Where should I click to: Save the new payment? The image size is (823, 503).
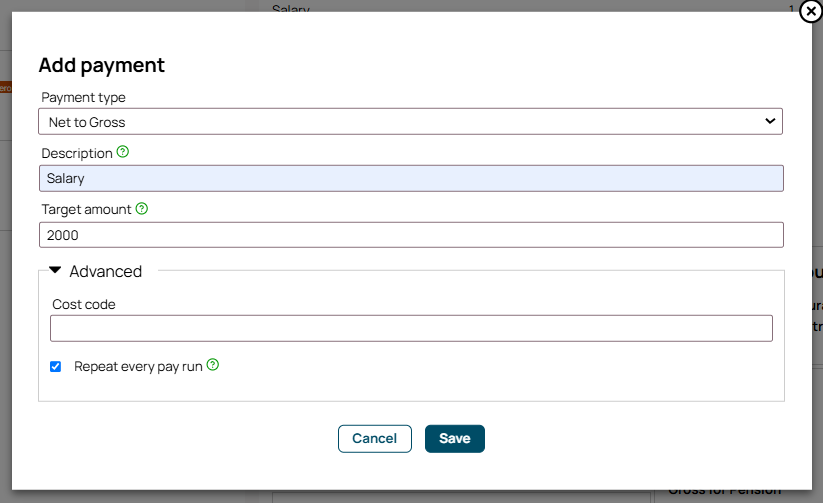tap(455, 438)
